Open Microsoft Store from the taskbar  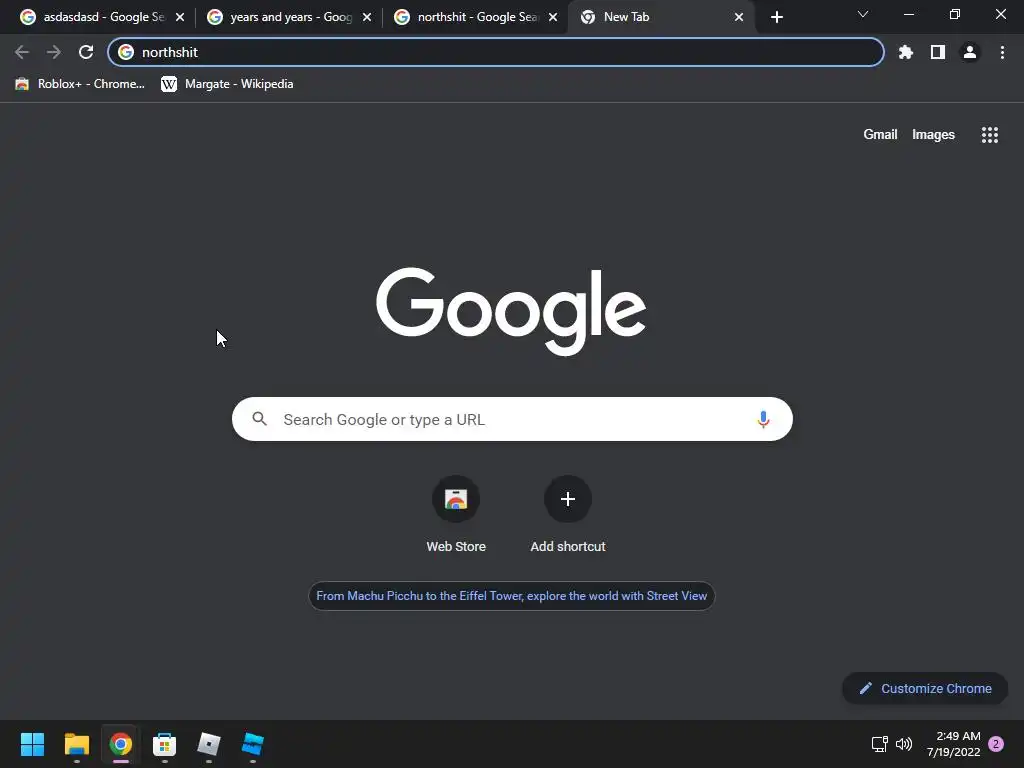165,744
